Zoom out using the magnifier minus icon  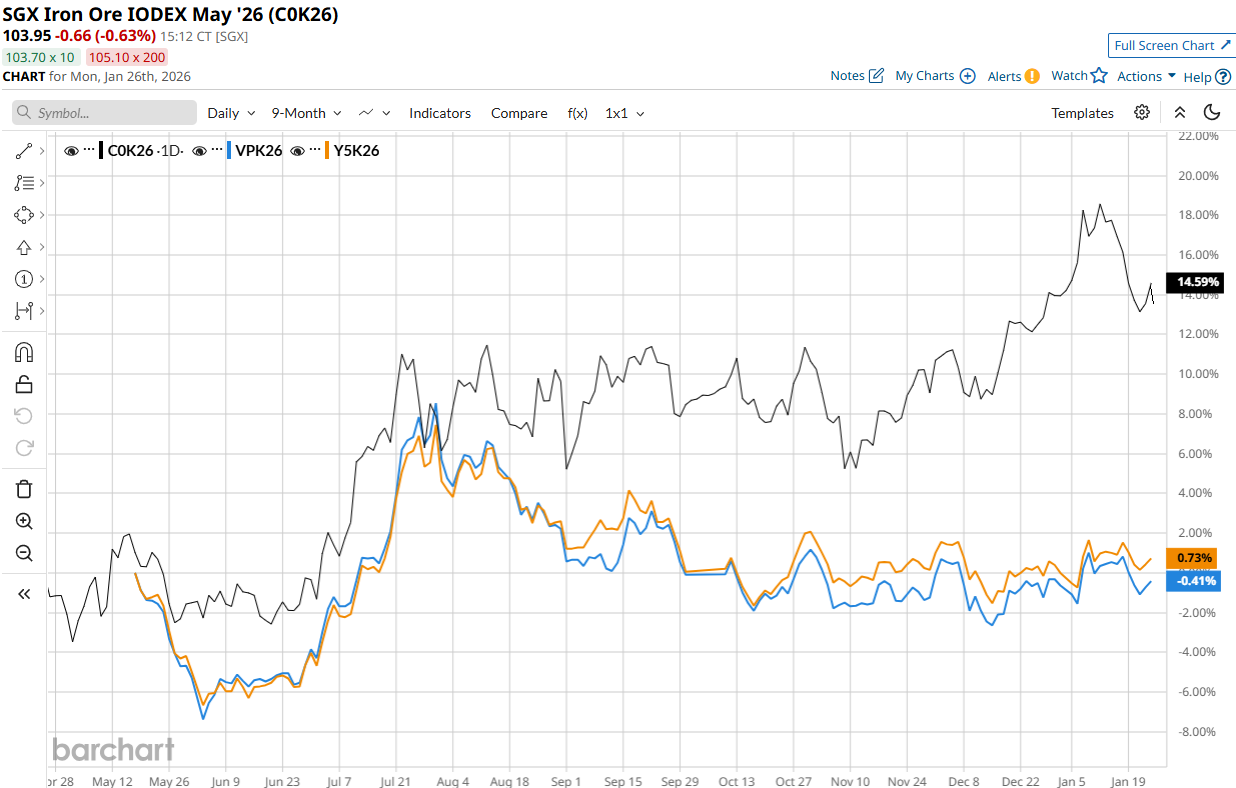(x=24, y=553)
